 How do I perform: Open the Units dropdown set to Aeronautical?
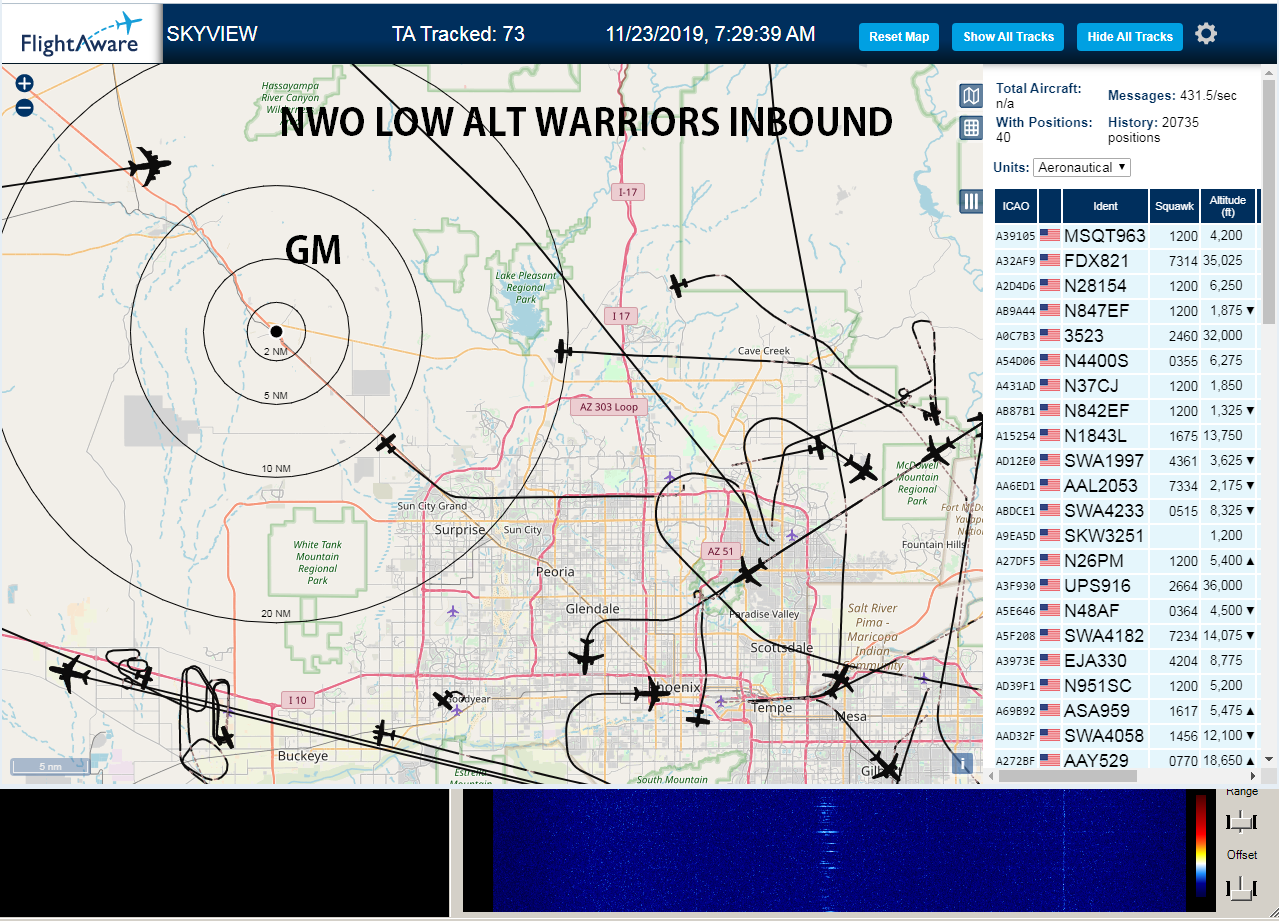point(1082,167)
